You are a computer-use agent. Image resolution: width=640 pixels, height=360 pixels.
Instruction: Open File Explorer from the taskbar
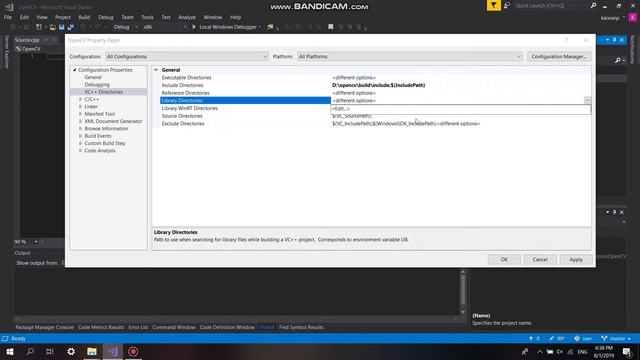click(92, 351)
